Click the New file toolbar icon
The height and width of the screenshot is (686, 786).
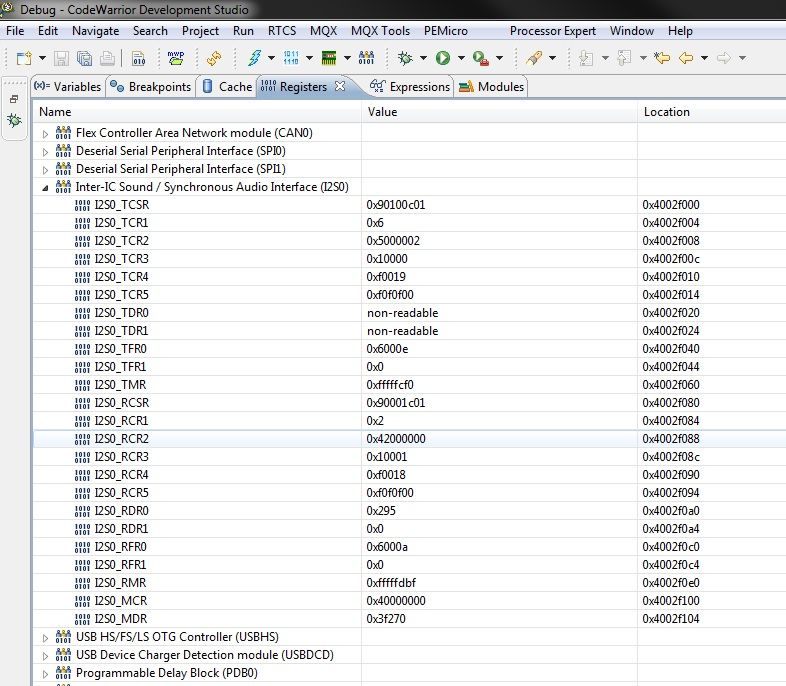pos(24,58)
